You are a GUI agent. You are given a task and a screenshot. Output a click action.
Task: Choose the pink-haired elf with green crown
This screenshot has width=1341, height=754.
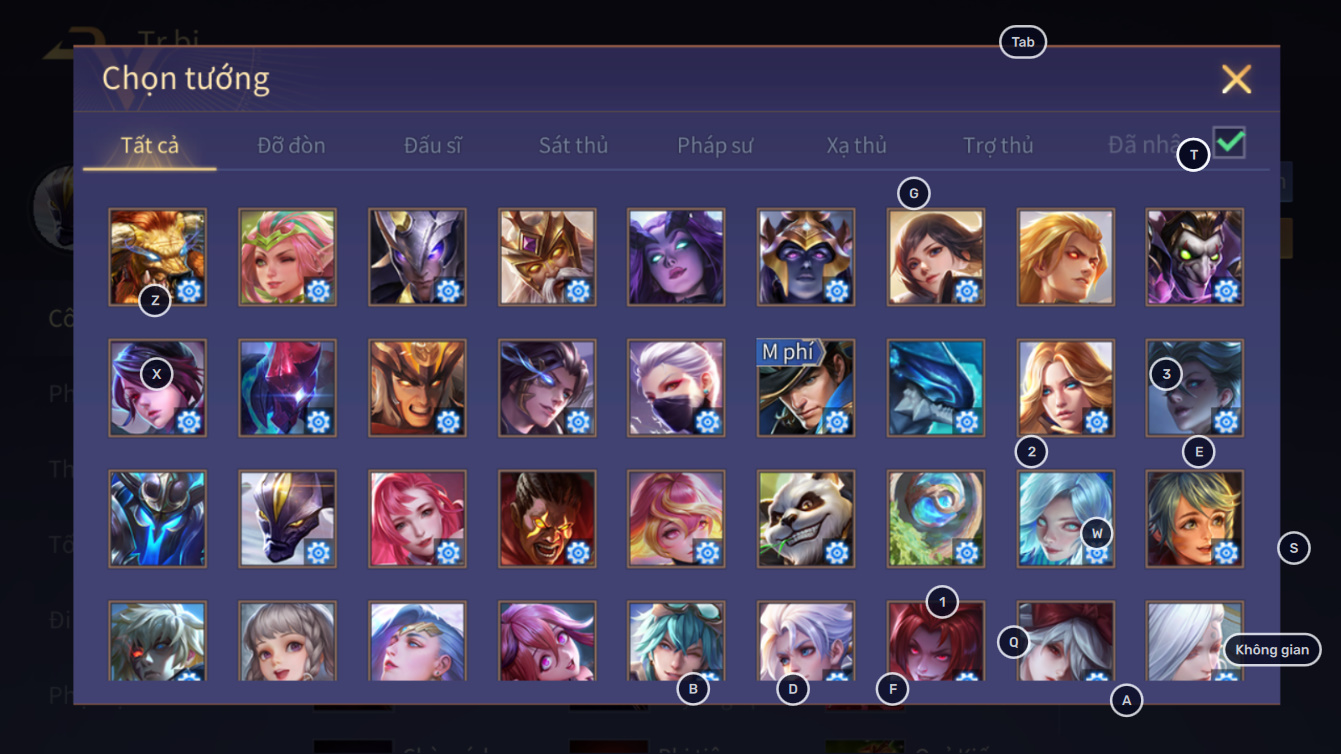[x=288, y=257]
